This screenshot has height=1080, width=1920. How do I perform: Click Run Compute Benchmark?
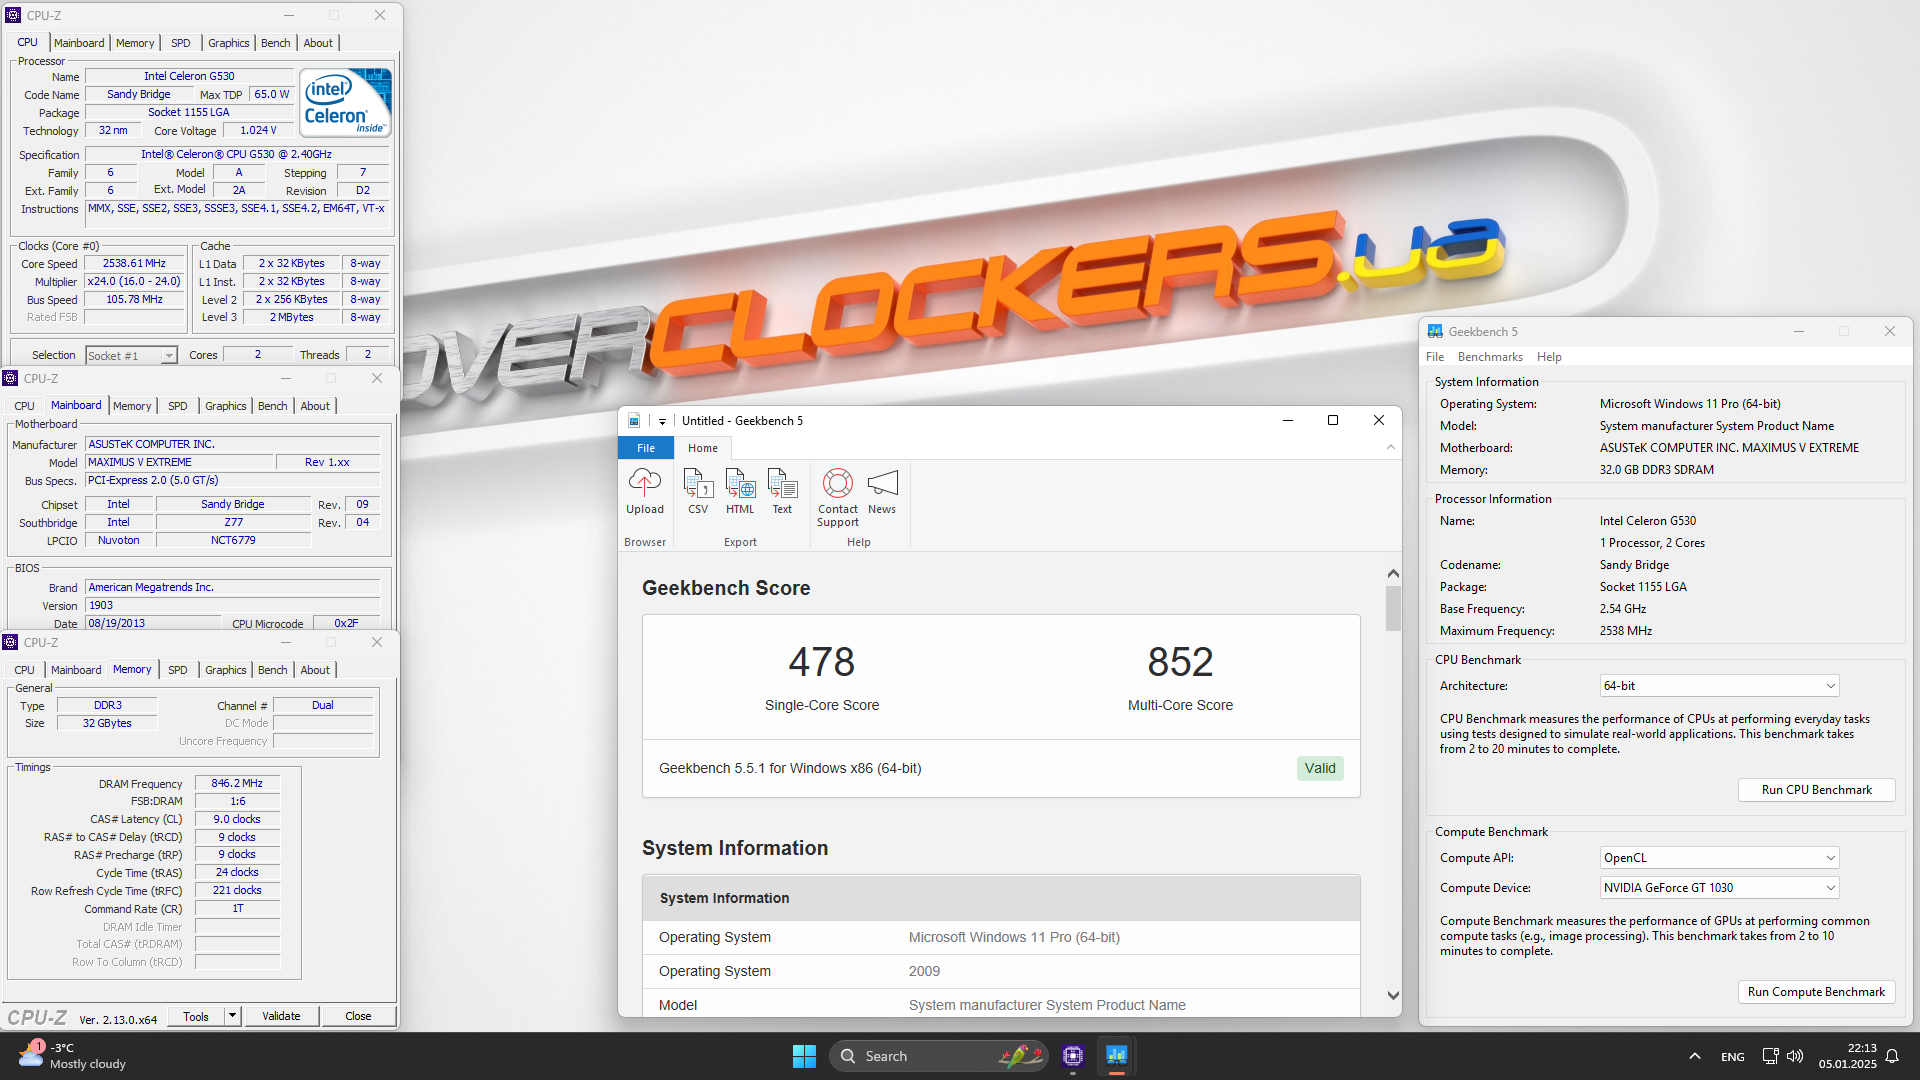(1816, 992)
